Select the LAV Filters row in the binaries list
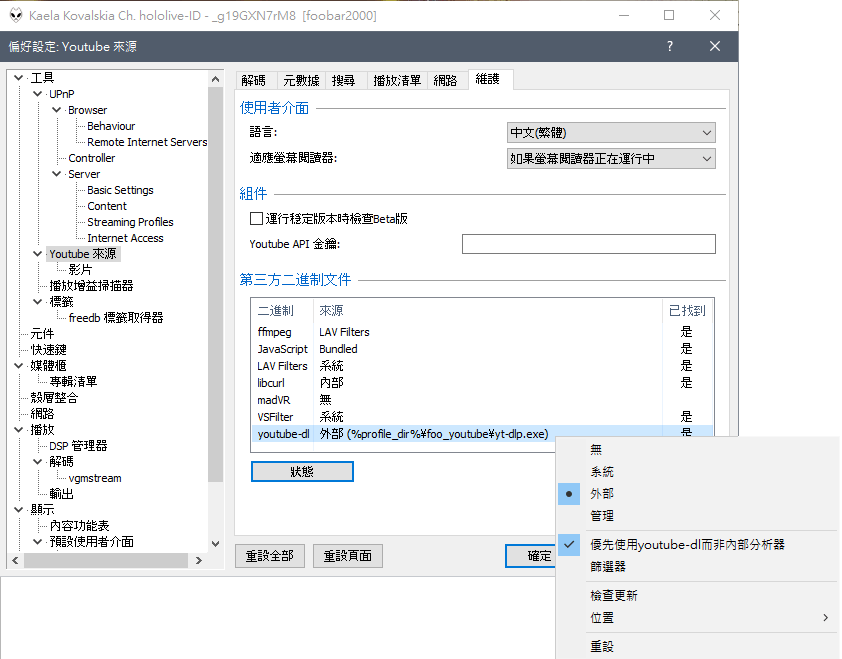The image size is (842, 659). point(482,366)
